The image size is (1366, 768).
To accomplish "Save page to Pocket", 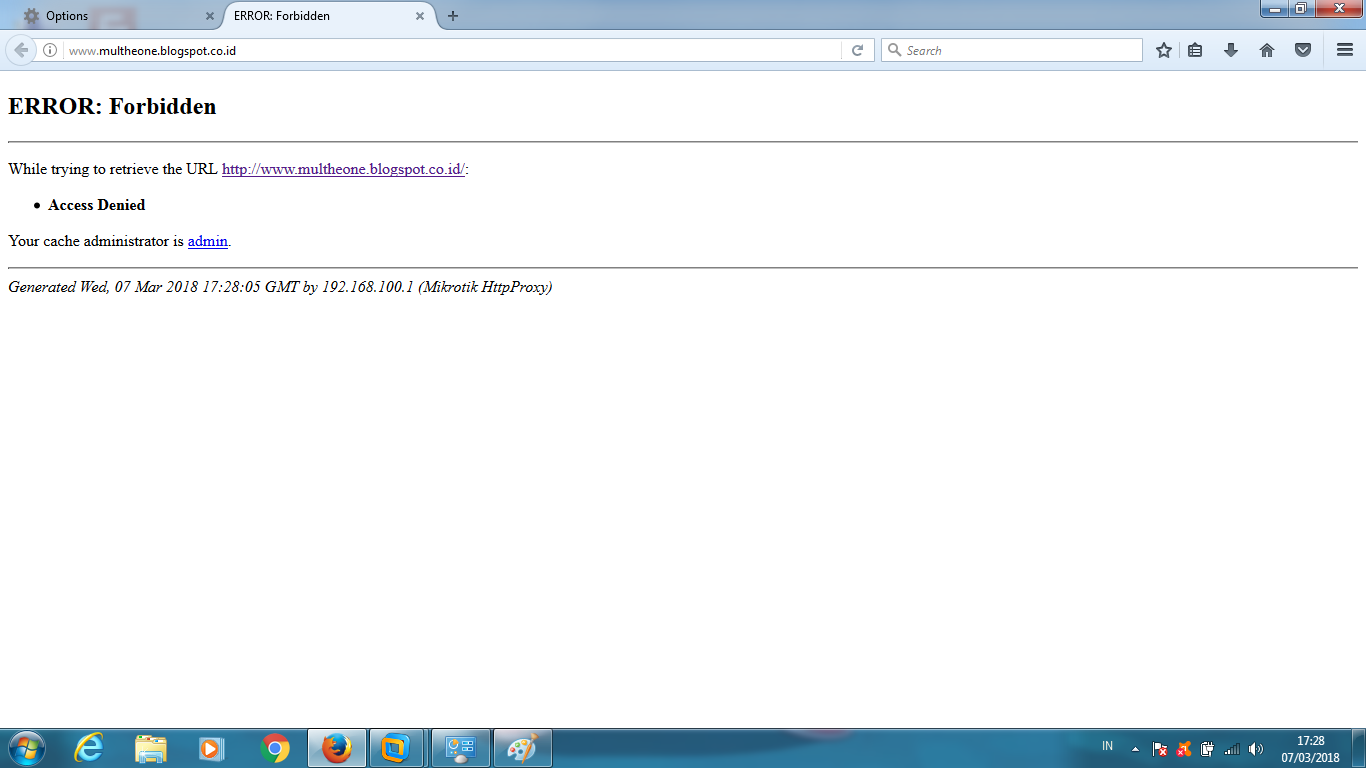I will pyautogui.click(x=1303, y=50).
